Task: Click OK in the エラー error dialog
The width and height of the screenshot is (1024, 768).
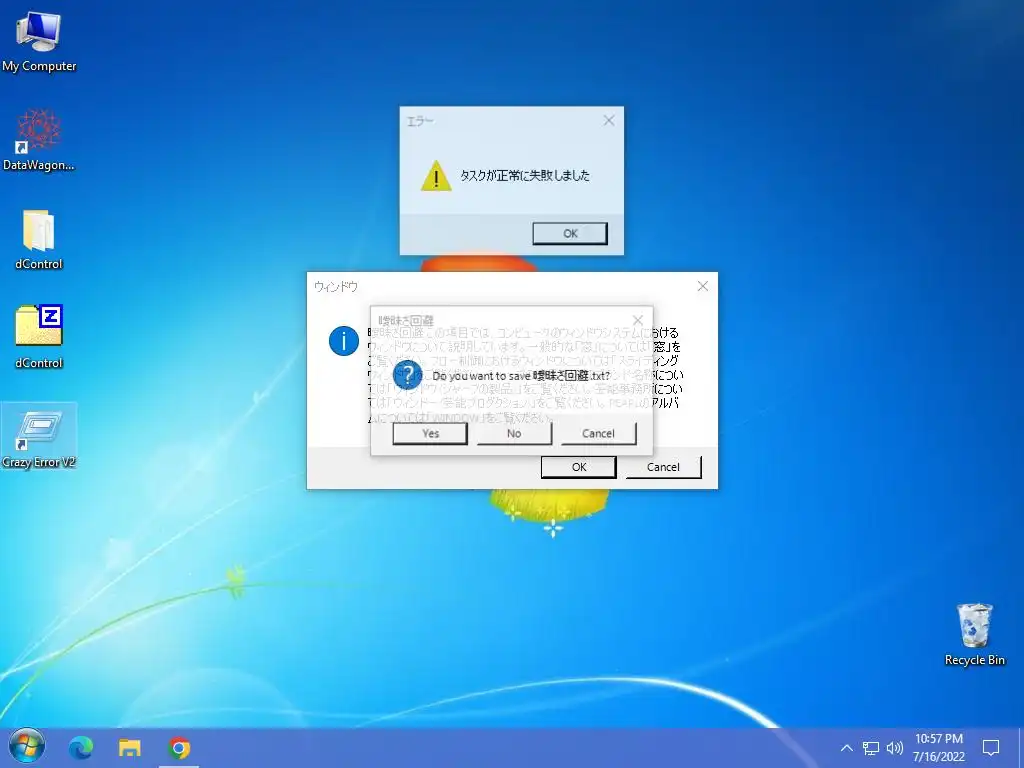Action: point(570,233)
